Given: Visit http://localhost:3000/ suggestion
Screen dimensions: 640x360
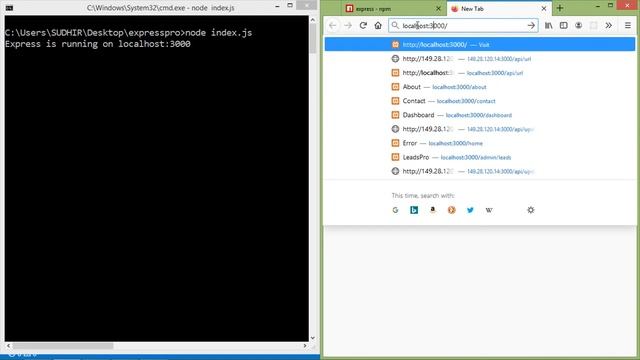Looking at the screenshot, I should pos(480,44).
